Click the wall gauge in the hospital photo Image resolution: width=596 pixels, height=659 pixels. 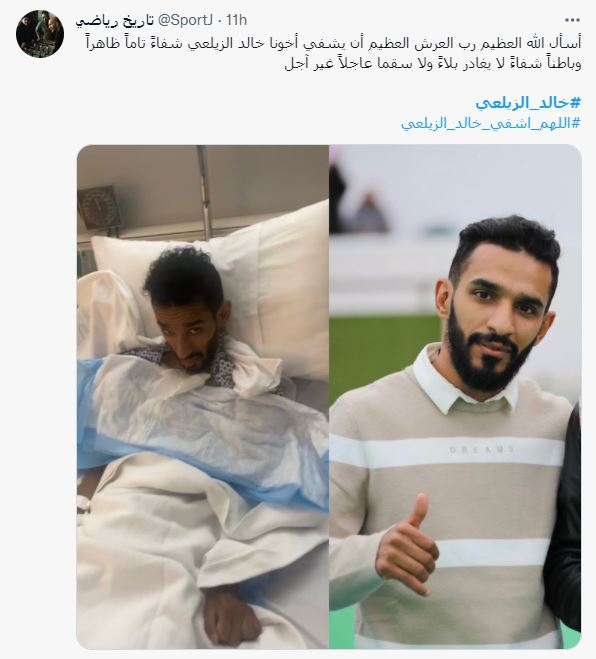[99, 208]
